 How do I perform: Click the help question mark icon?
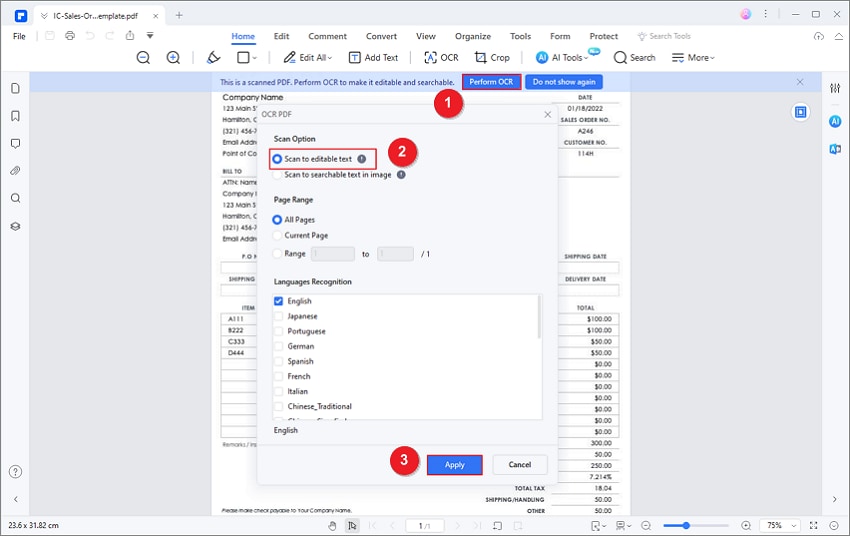[16, 472]
